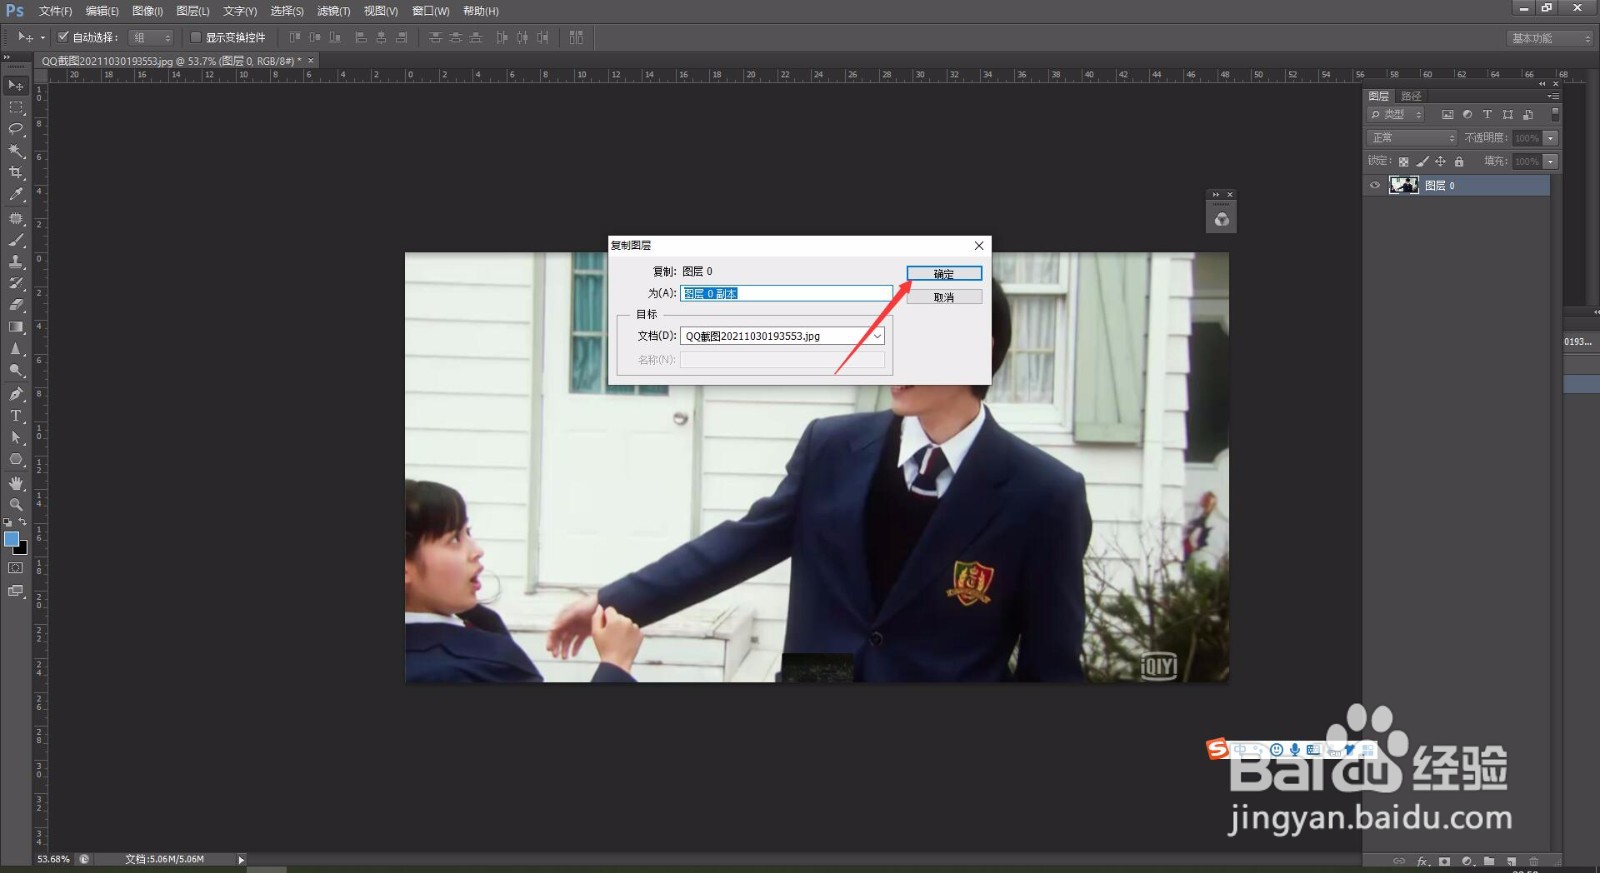The image size is (1600, 873).
Task: Open the Opacity slider dropdown arrow
Action: 1550,138
